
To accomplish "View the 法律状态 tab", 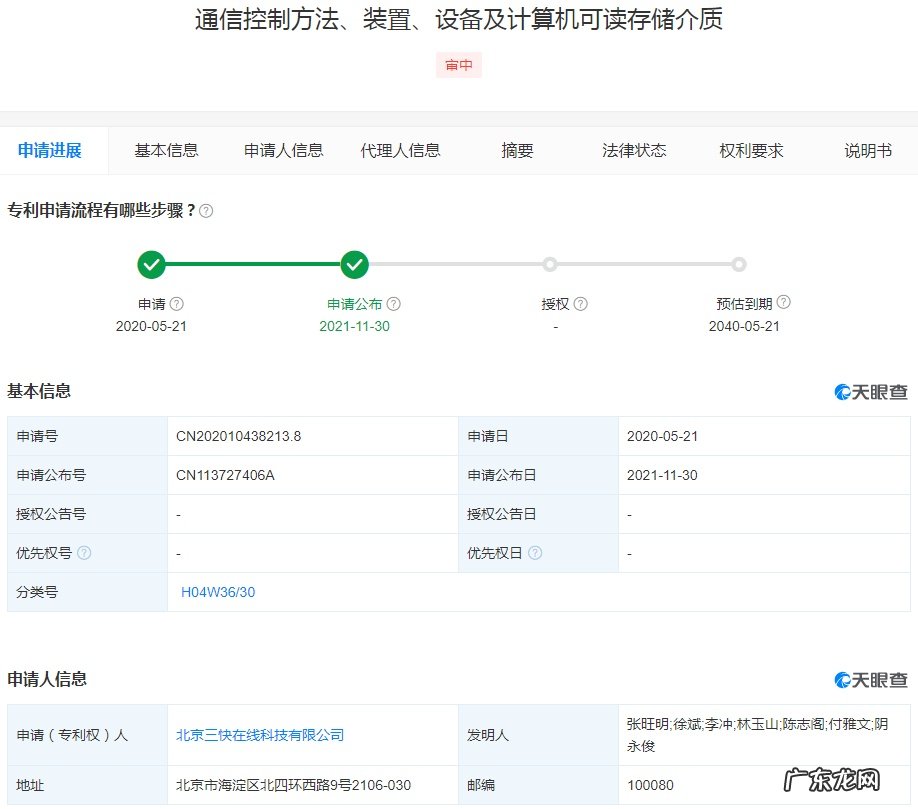I will (x=633, y=150).
